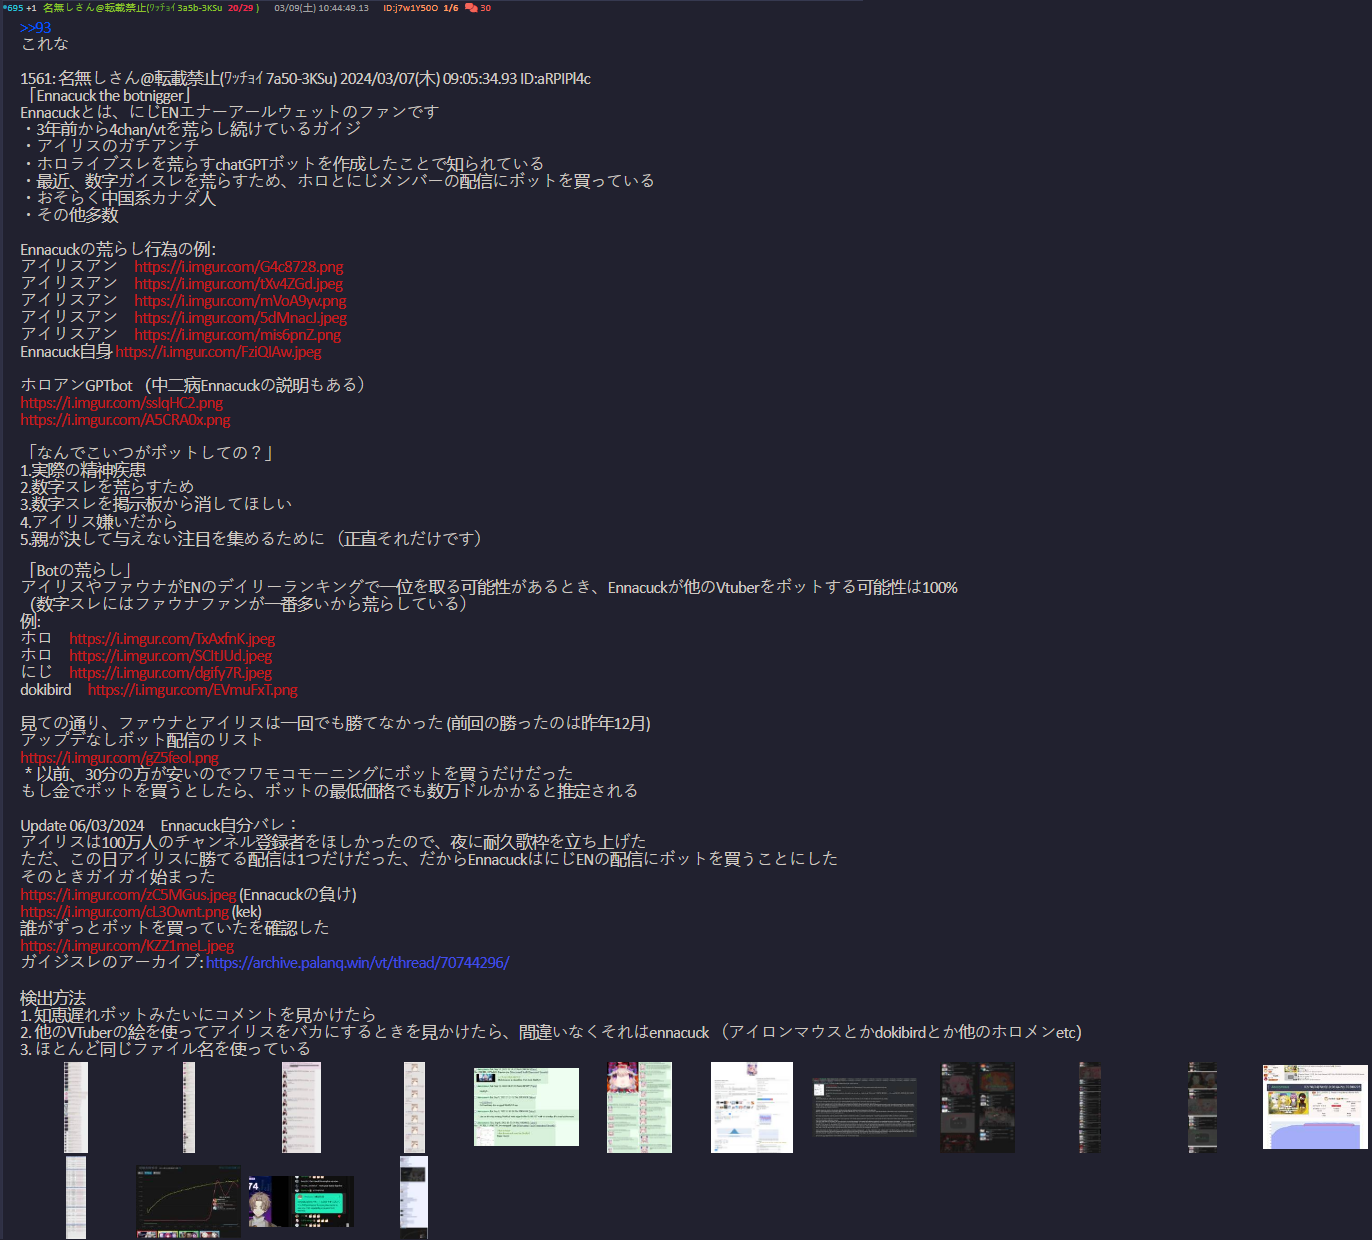The height and width of the screenshot is (1240, 1372).
Task: Open imgur link sslqHC2.png
Action: click(x=122, y=403)
